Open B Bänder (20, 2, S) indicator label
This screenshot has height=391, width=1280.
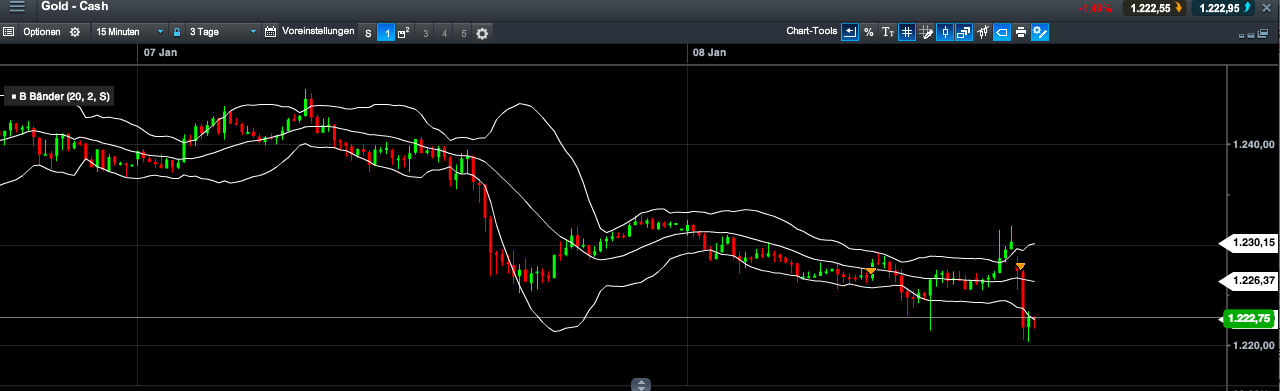point(59,96)
